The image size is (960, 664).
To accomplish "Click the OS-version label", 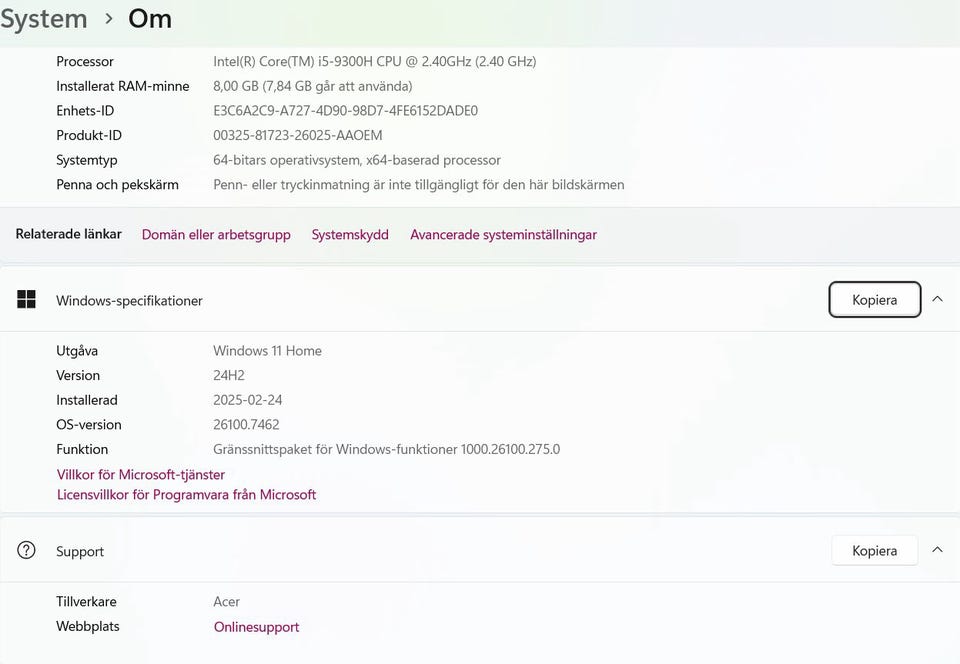I will point(89,425).
